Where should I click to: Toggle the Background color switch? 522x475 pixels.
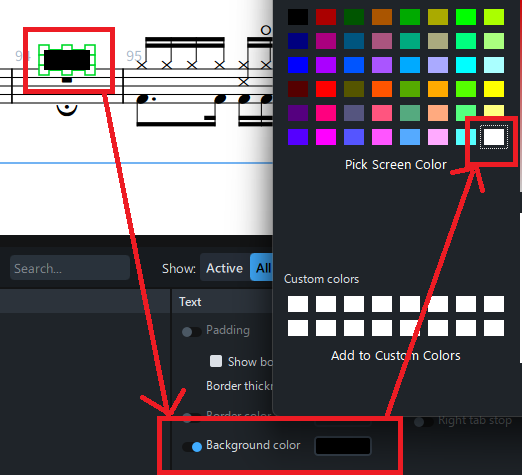click(192, 447)
